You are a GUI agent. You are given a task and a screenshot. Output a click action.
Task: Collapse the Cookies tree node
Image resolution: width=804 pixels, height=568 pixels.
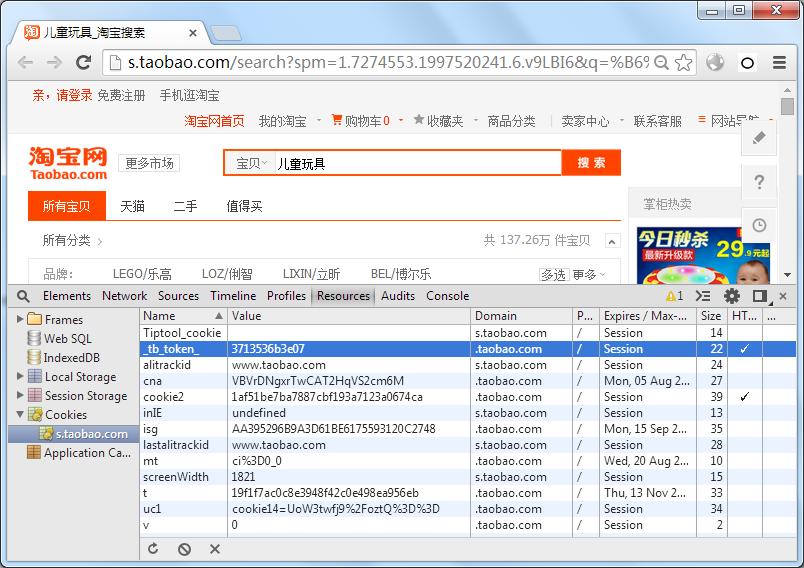(x=20, y=414)
